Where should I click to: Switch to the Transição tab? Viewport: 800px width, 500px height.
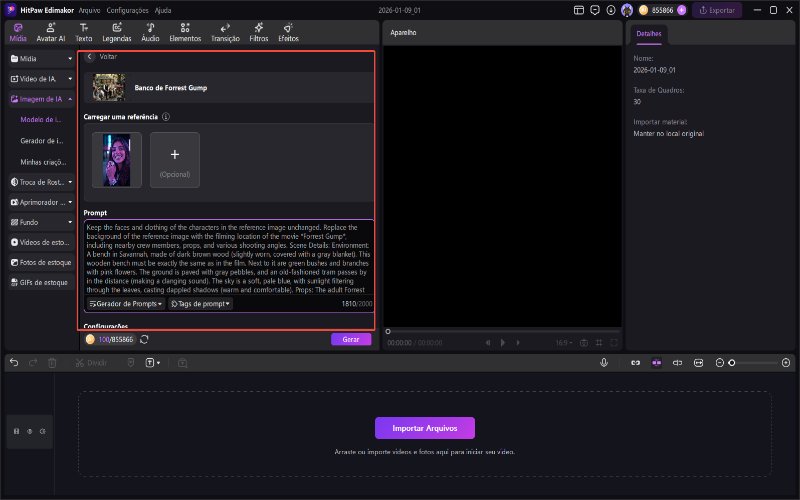[x=225, y=32]
